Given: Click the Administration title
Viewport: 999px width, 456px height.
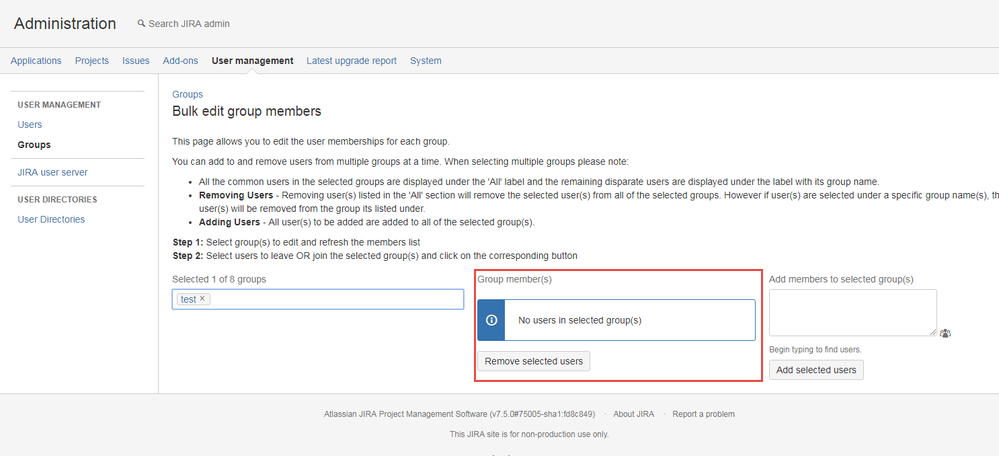Looking at the screenshot, I should (x=65, y=24).
